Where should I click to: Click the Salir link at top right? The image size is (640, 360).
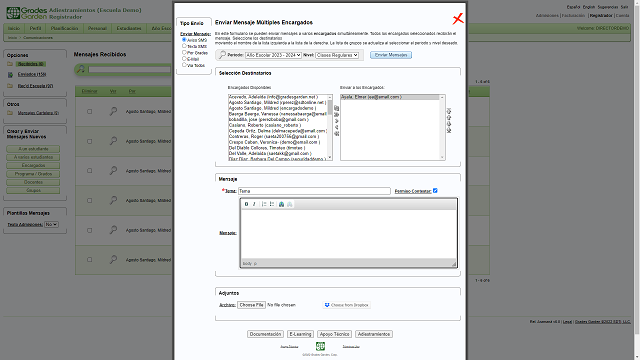624,7
